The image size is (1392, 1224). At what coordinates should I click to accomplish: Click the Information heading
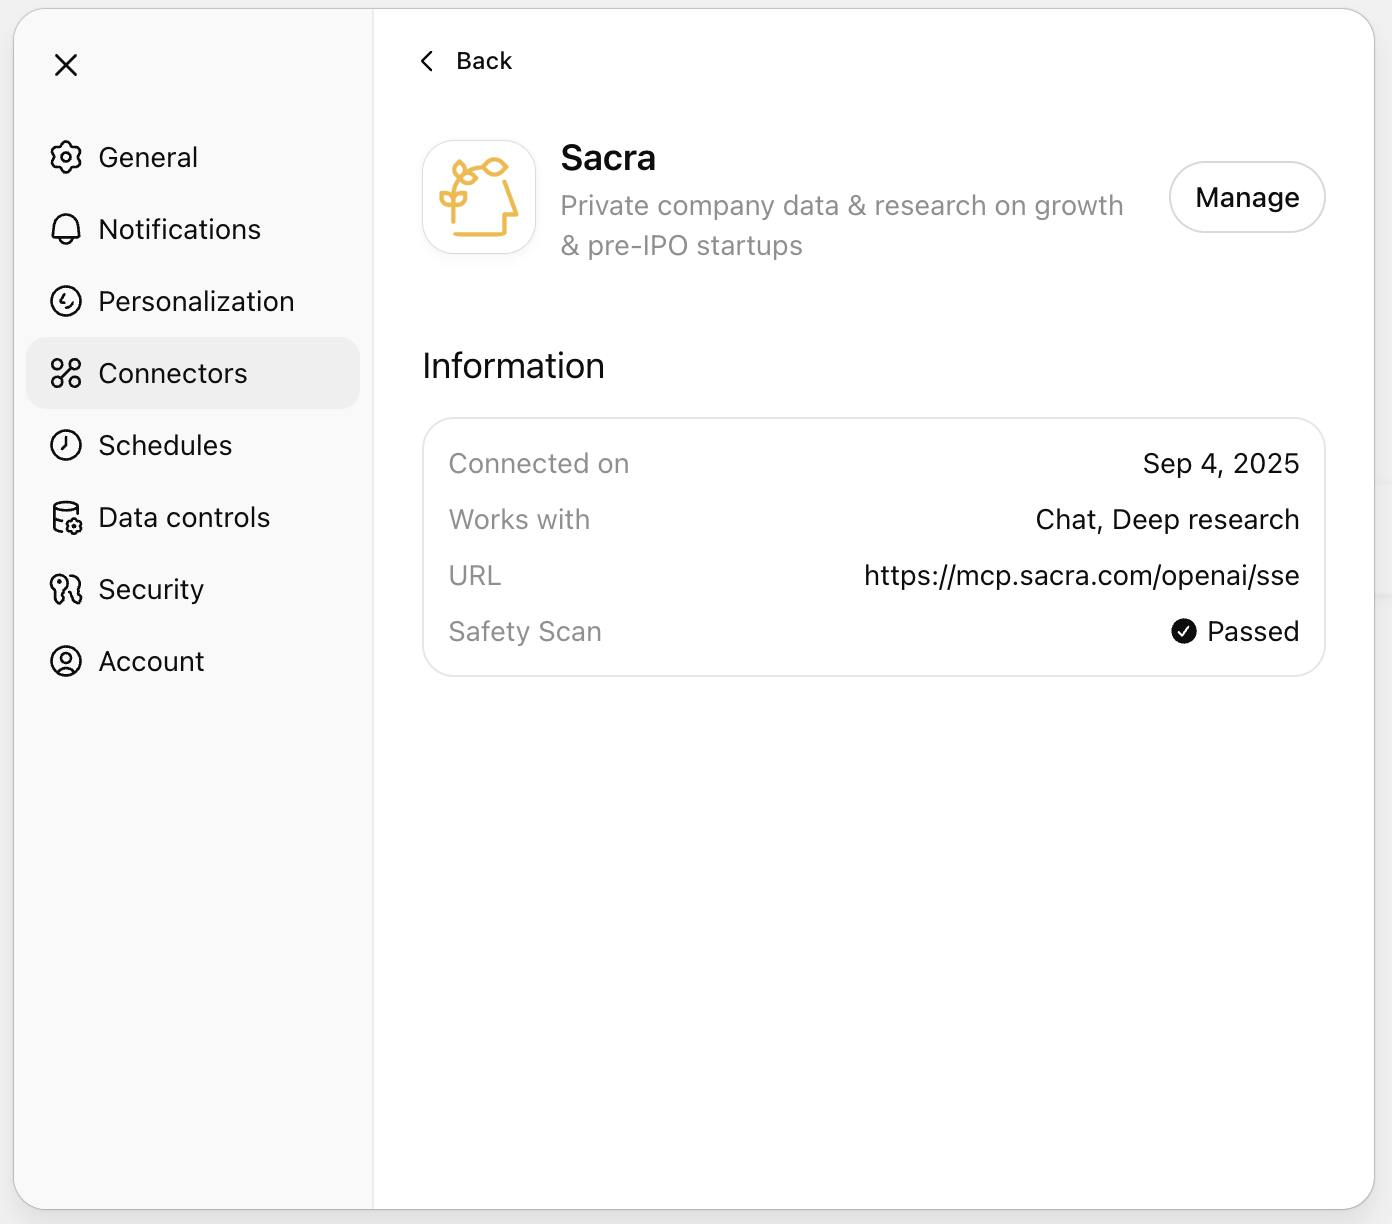tap(513, 366)
